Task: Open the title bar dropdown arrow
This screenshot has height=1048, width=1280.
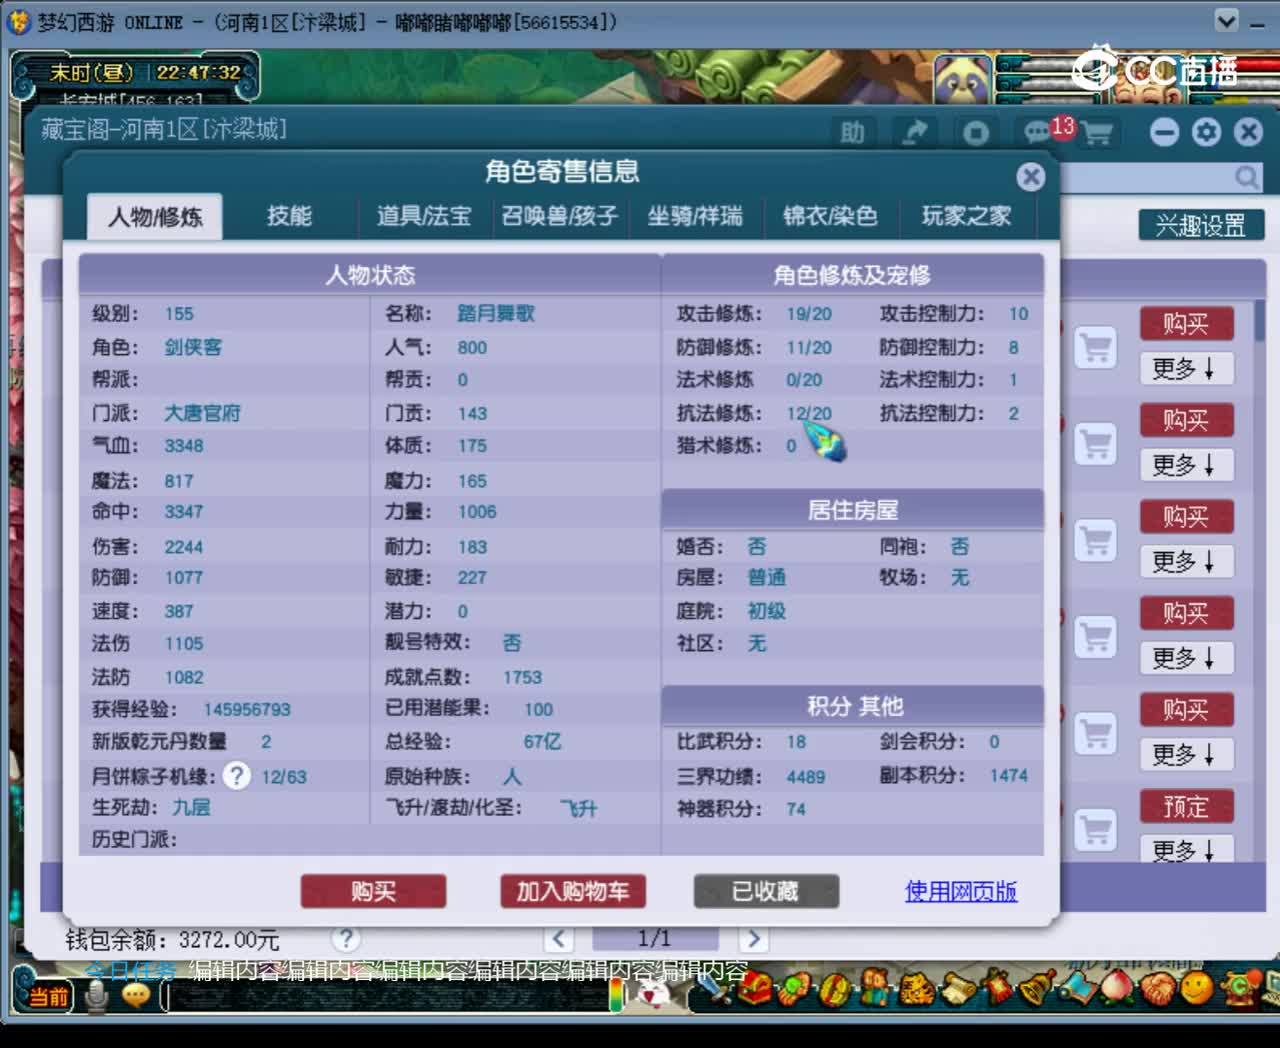Action: (x=1226, y=21)
